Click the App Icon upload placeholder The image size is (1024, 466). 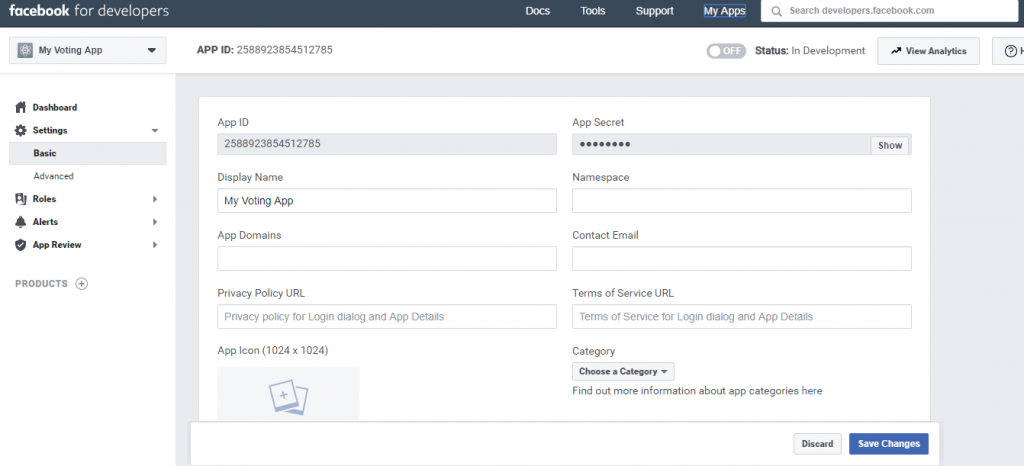coord(288,394)
